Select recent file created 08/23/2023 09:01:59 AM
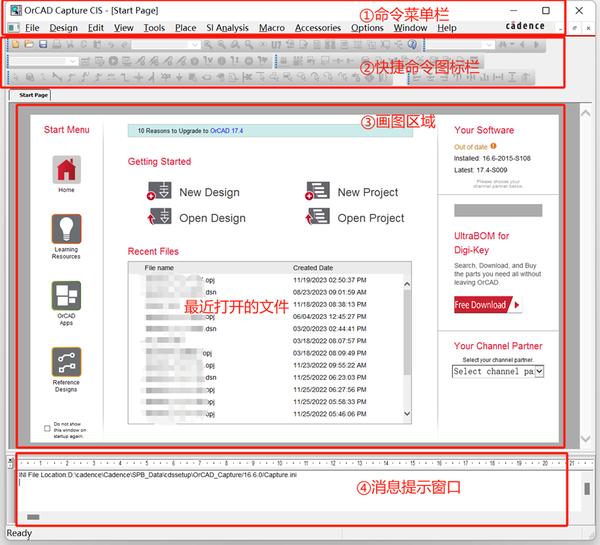The height and width of the screenshot is (545, 600). 266,292
